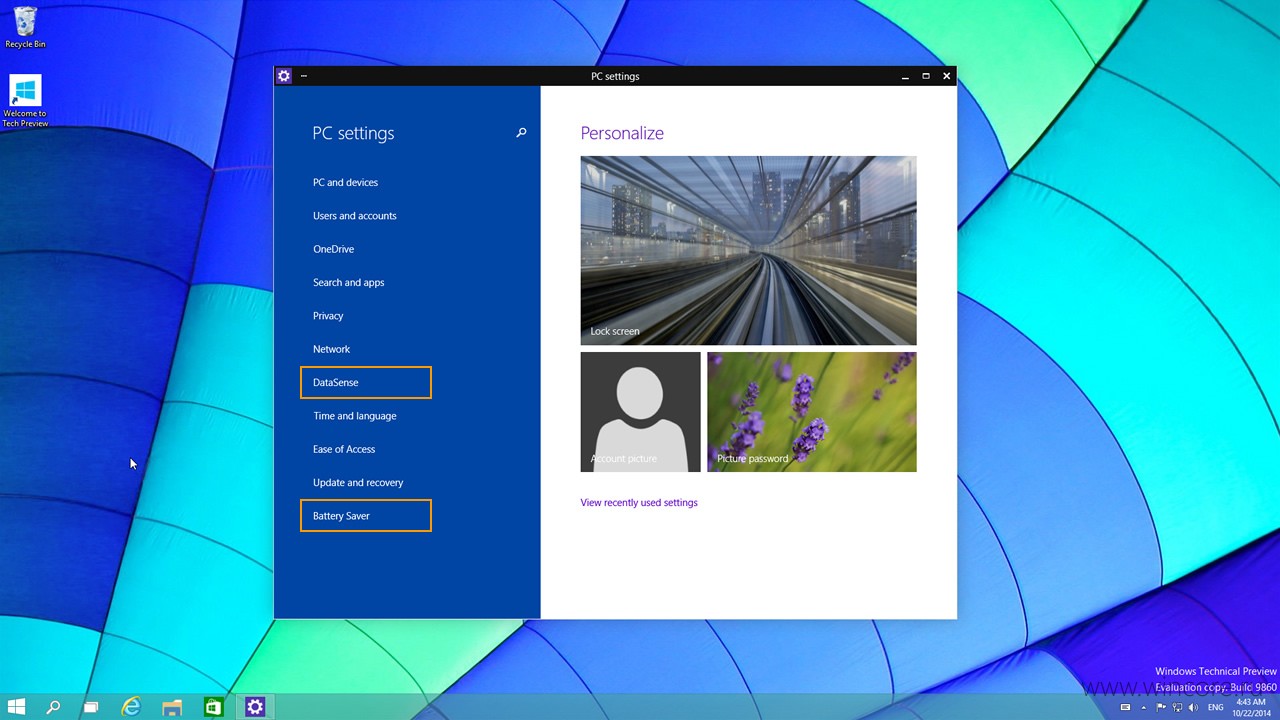Go to Time and language
Image resolution: width=1280 pixels, height=720 pixels.
354,416
